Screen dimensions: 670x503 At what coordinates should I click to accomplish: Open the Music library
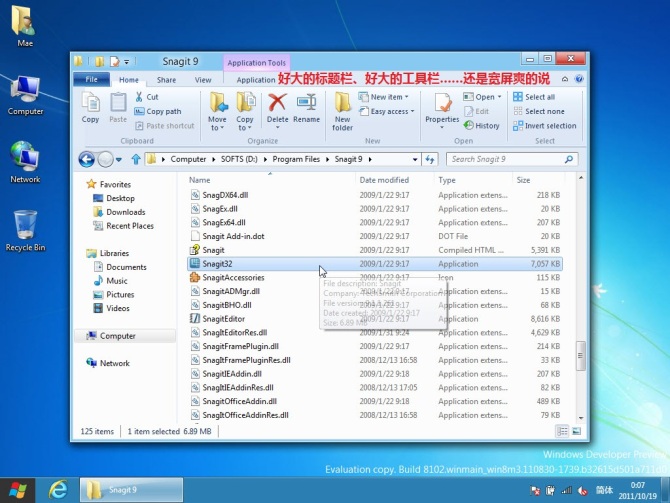coord(111,281)
